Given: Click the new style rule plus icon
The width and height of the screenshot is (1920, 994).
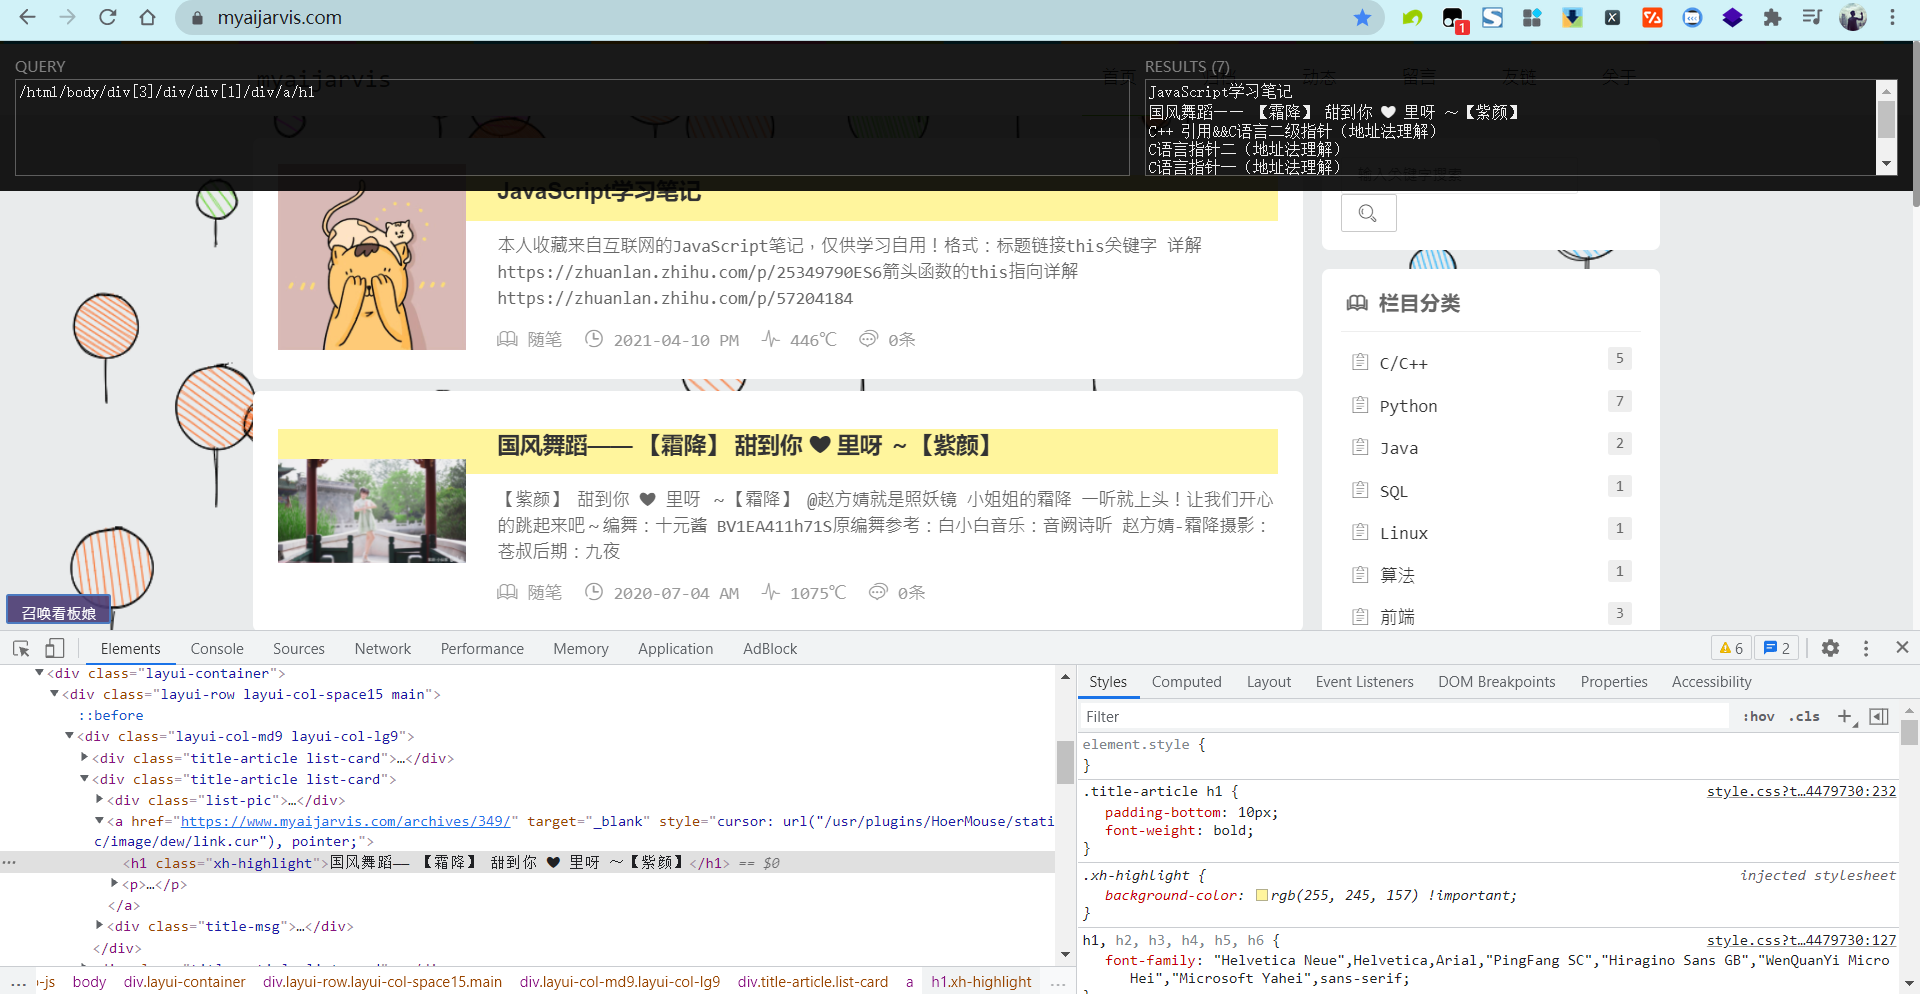Looking at the screenshot, I should 1845,716.
